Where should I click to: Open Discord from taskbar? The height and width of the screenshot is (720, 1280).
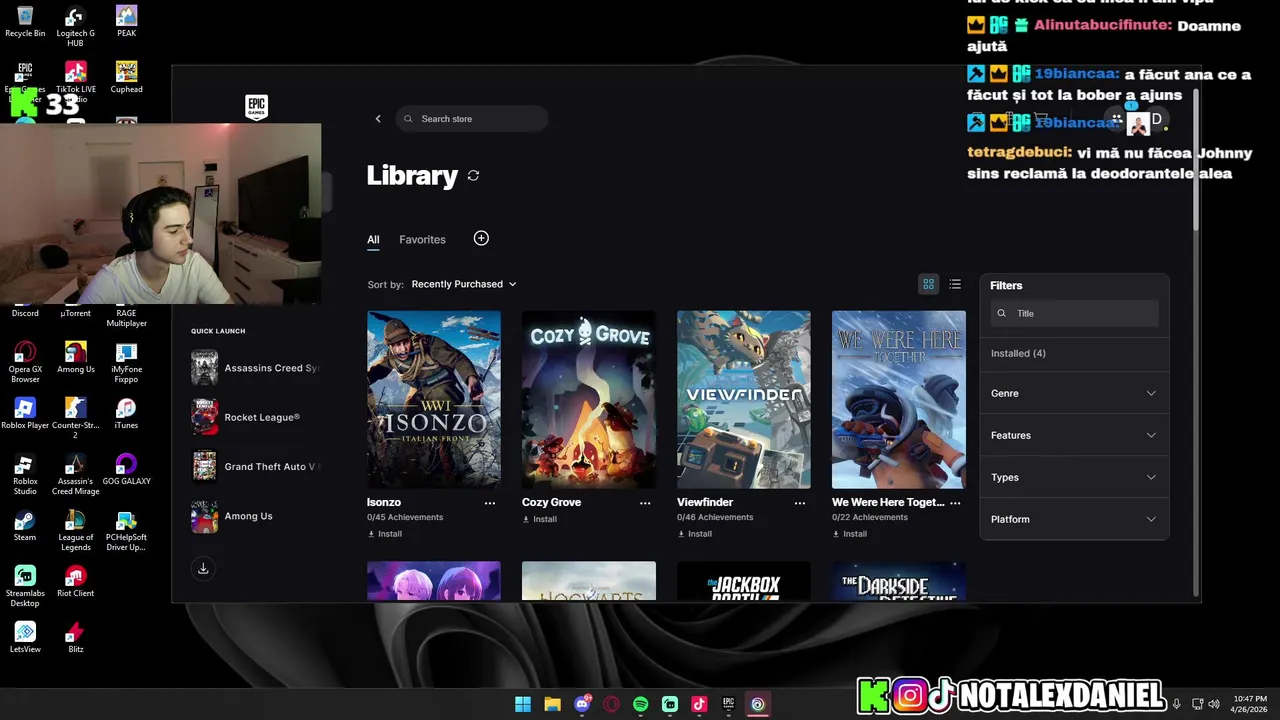582,704
